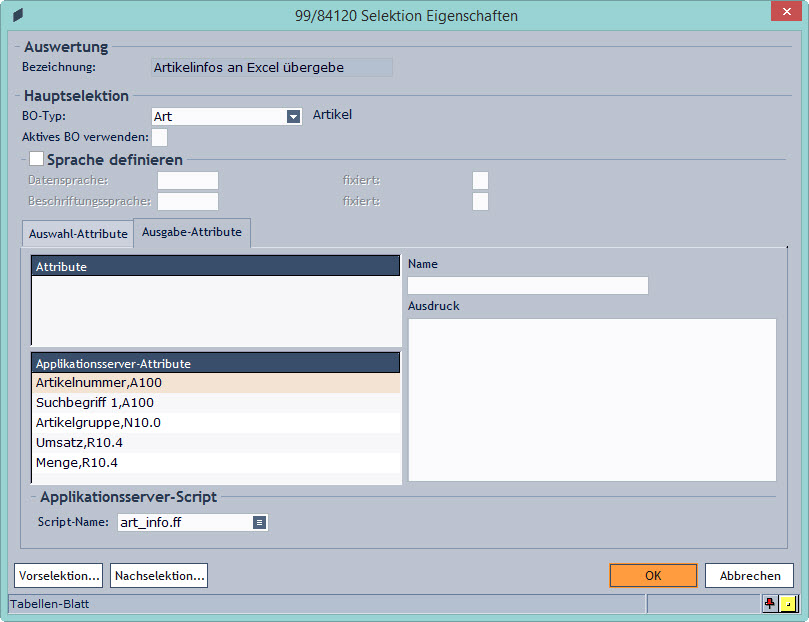
Task: Click the yellow note icon in the status bar
Action: (788, 604)
